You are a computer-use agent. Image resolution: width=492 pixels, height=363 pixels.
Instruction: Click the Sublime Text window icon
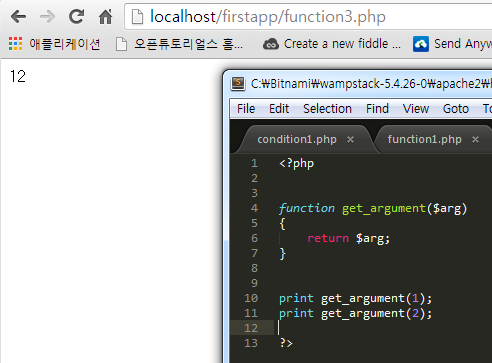[238, 83]
